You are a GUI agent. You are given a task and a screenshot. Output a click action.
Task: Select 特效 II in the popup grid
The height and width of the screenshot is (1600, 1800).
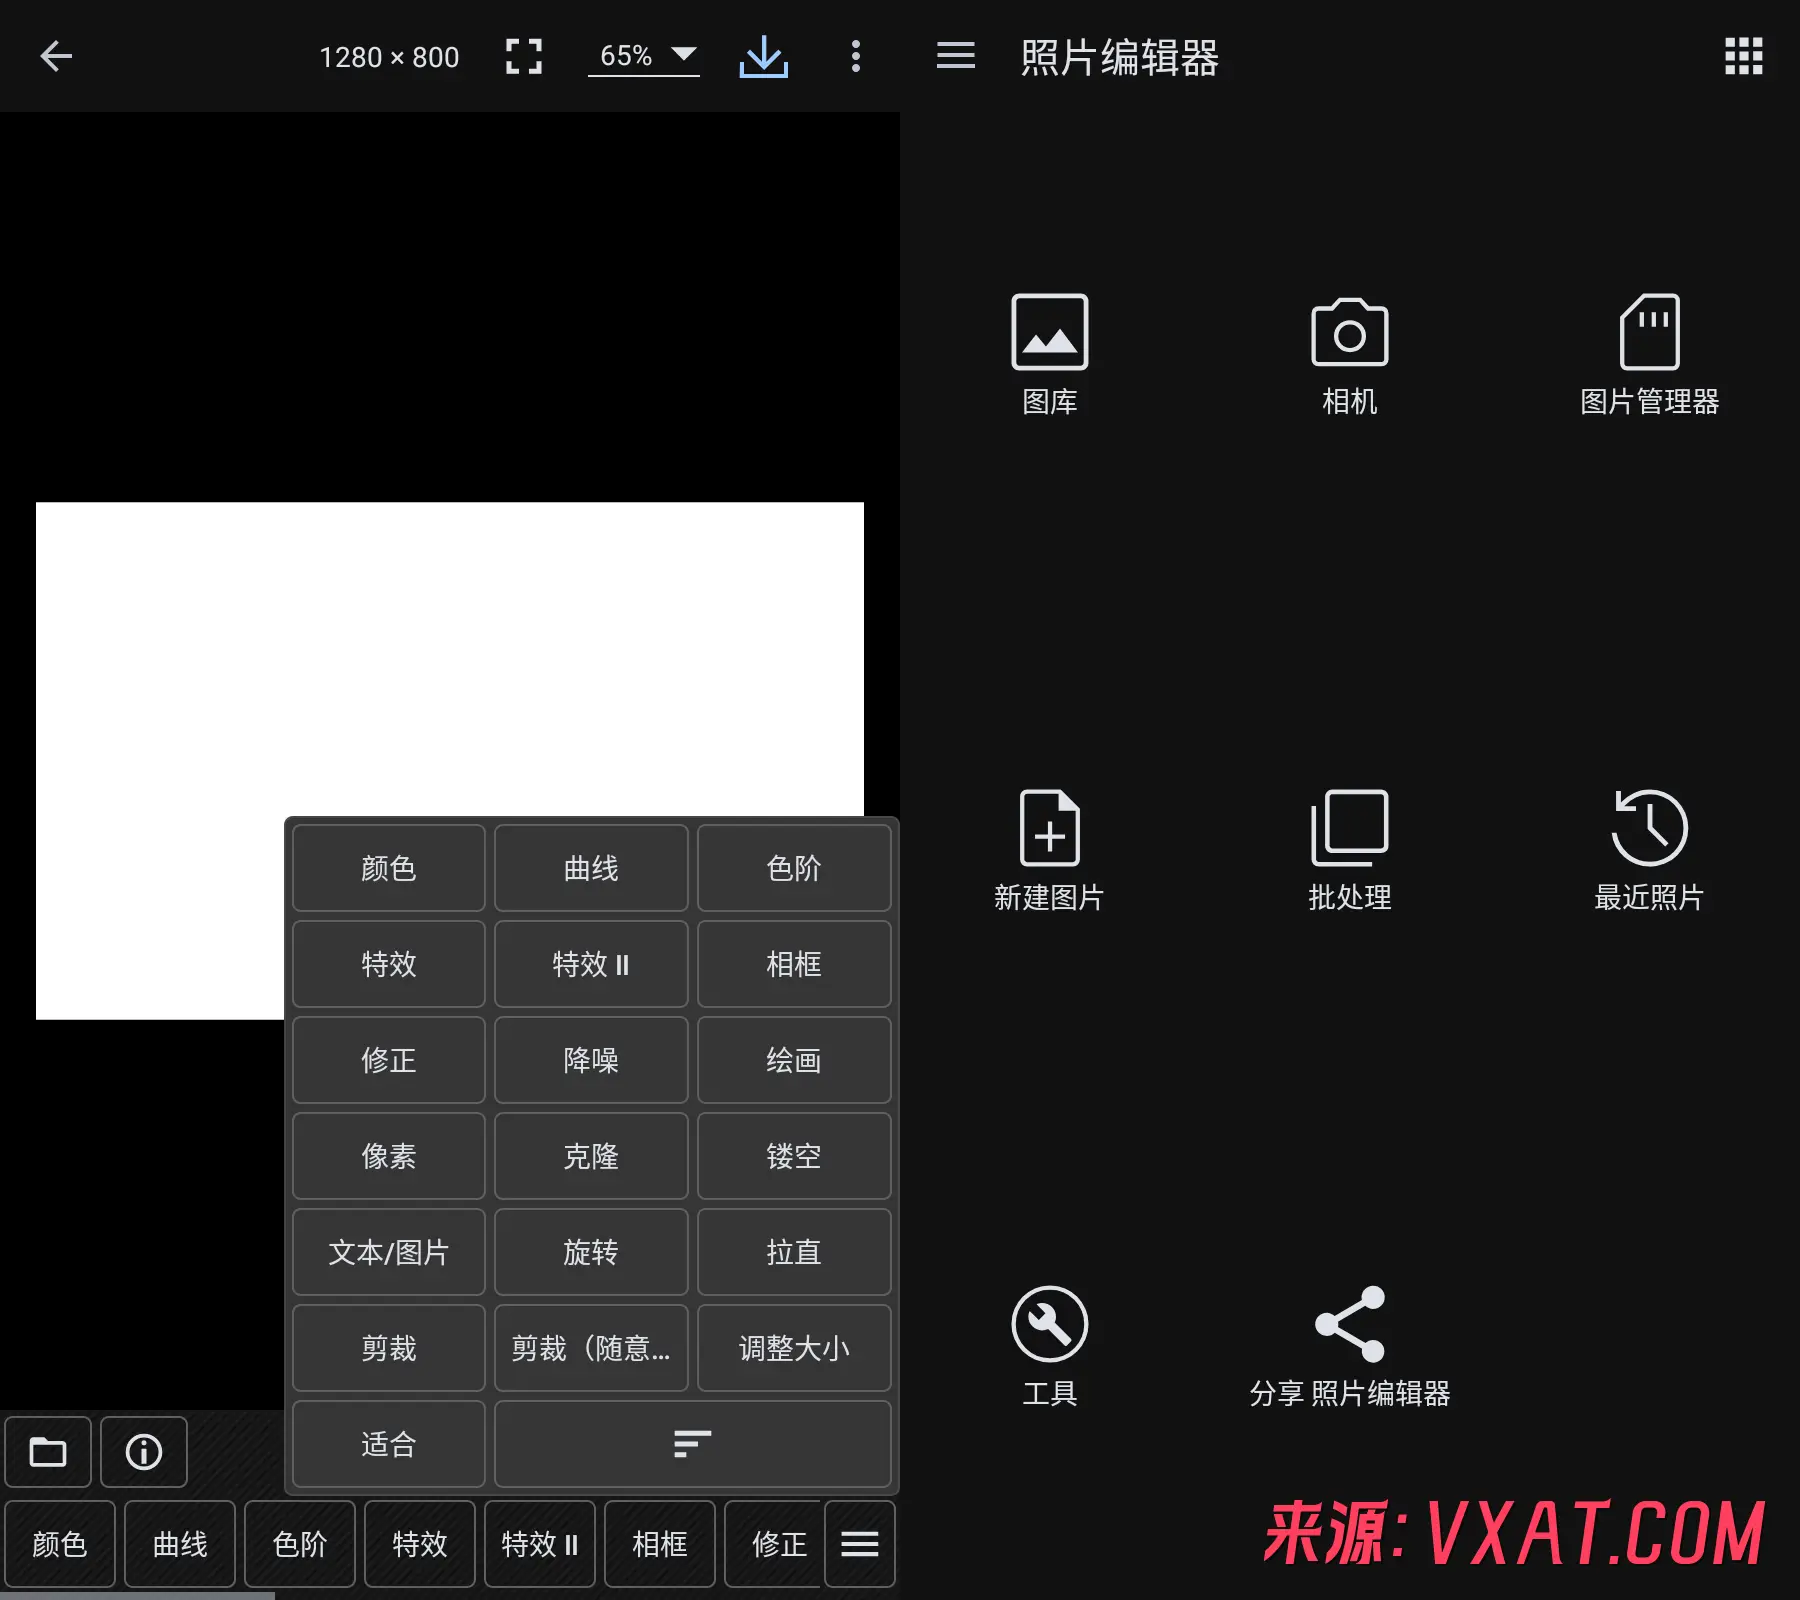[x=591, y=964]
